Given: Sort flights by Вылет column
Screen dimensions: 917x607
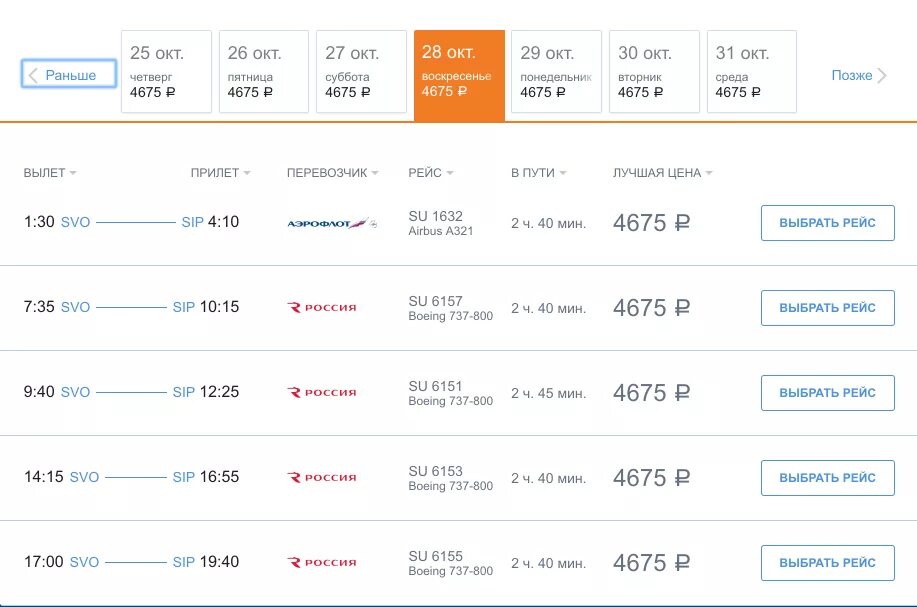Looking at the screenshot, I should [x=50, y=173].
